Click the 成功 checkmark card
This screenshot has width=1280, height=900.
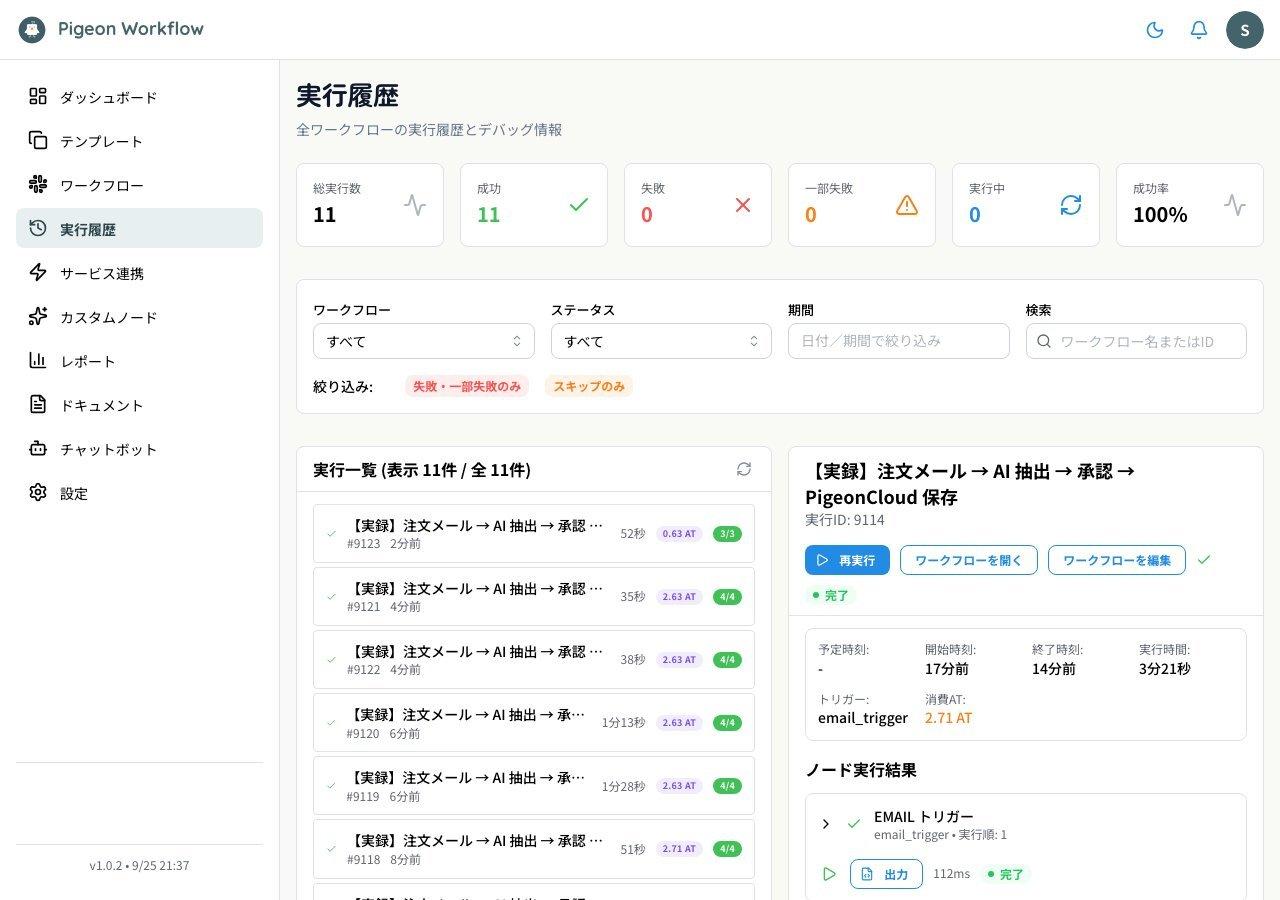(534, 205)
